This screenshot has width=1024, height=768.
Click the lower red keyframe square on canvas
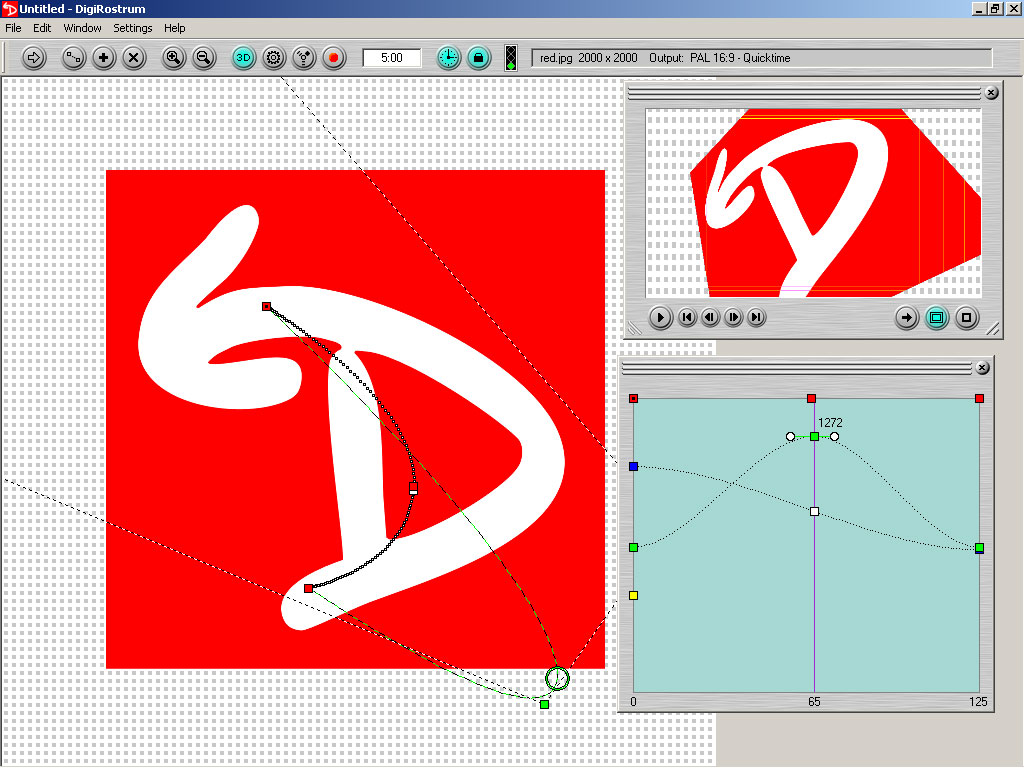coord(308,588)
